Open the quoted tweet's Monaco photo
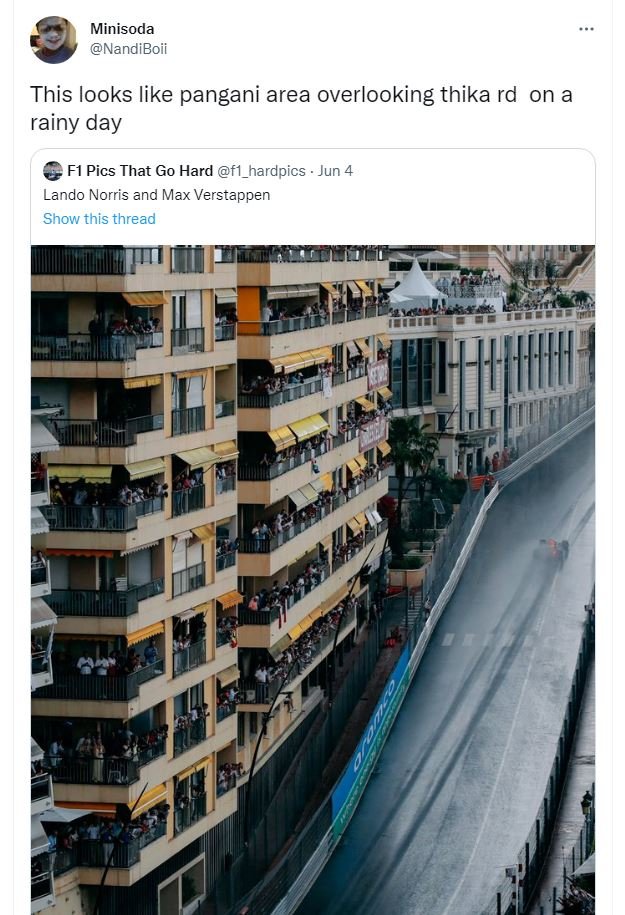This screenshot has width=625, height=915. [x=312, y=580]
